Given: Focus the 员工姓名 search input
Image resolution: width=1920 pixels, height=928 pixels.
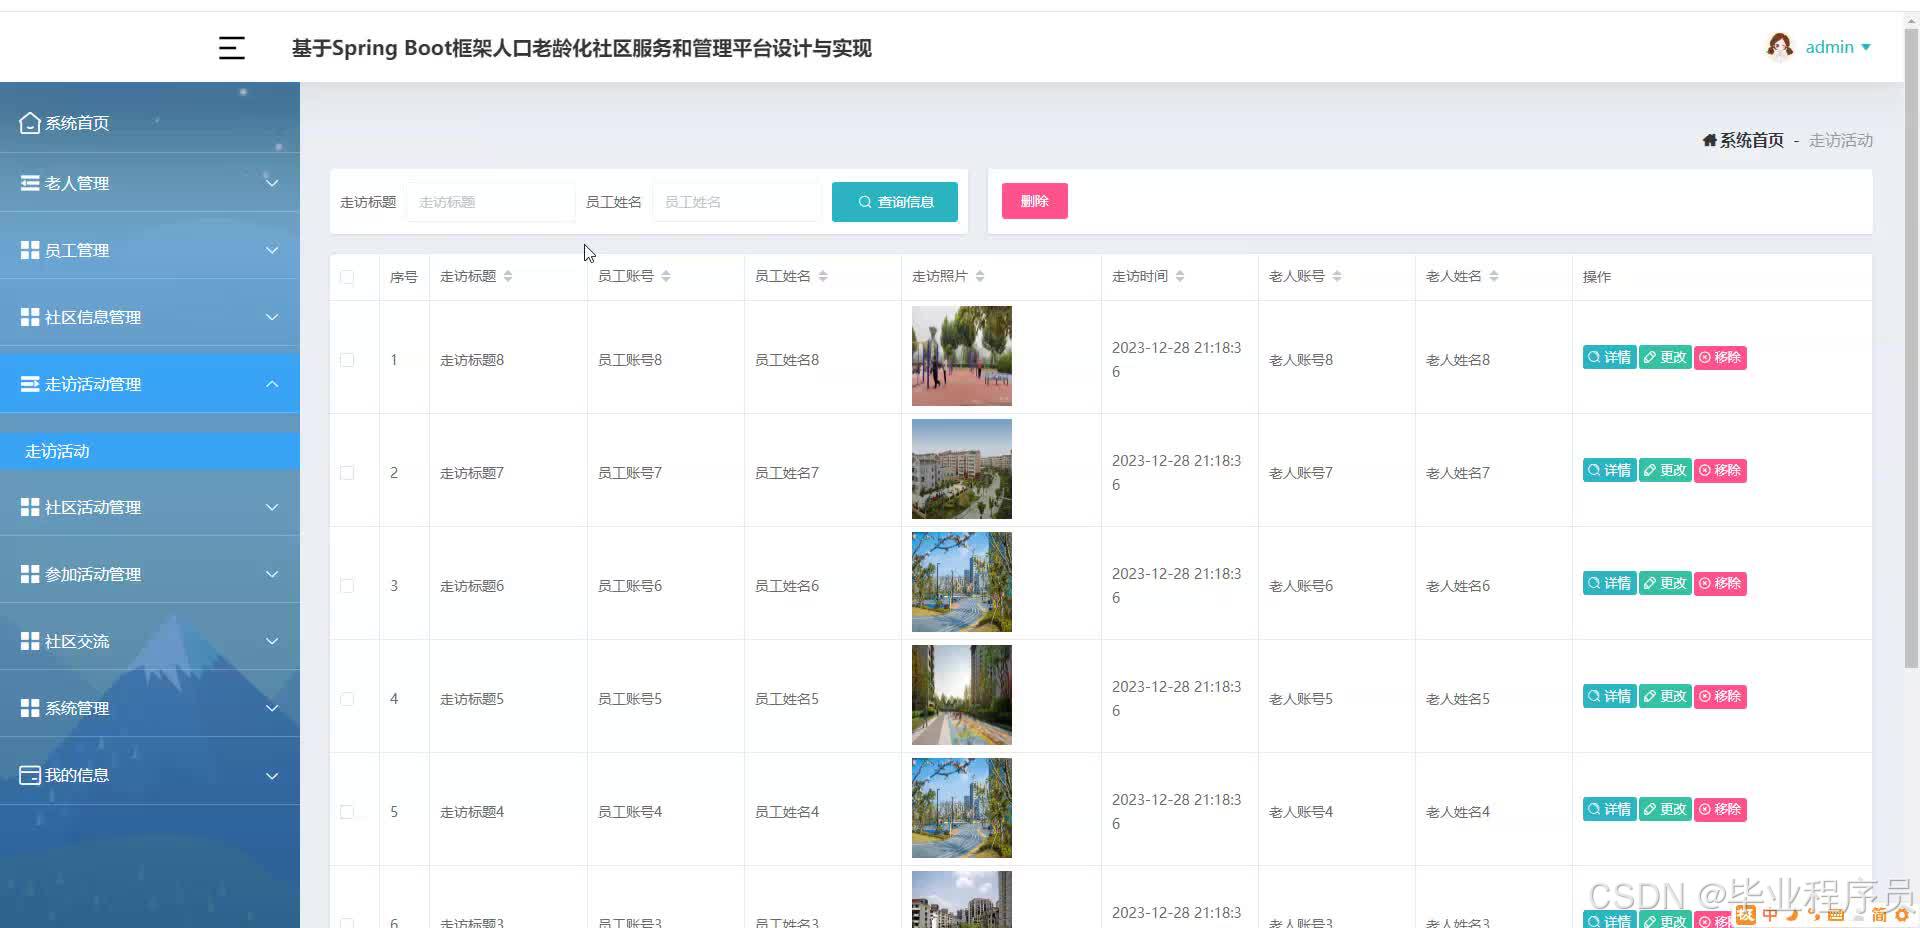Looking at the screenshot, I should [737, 202].
